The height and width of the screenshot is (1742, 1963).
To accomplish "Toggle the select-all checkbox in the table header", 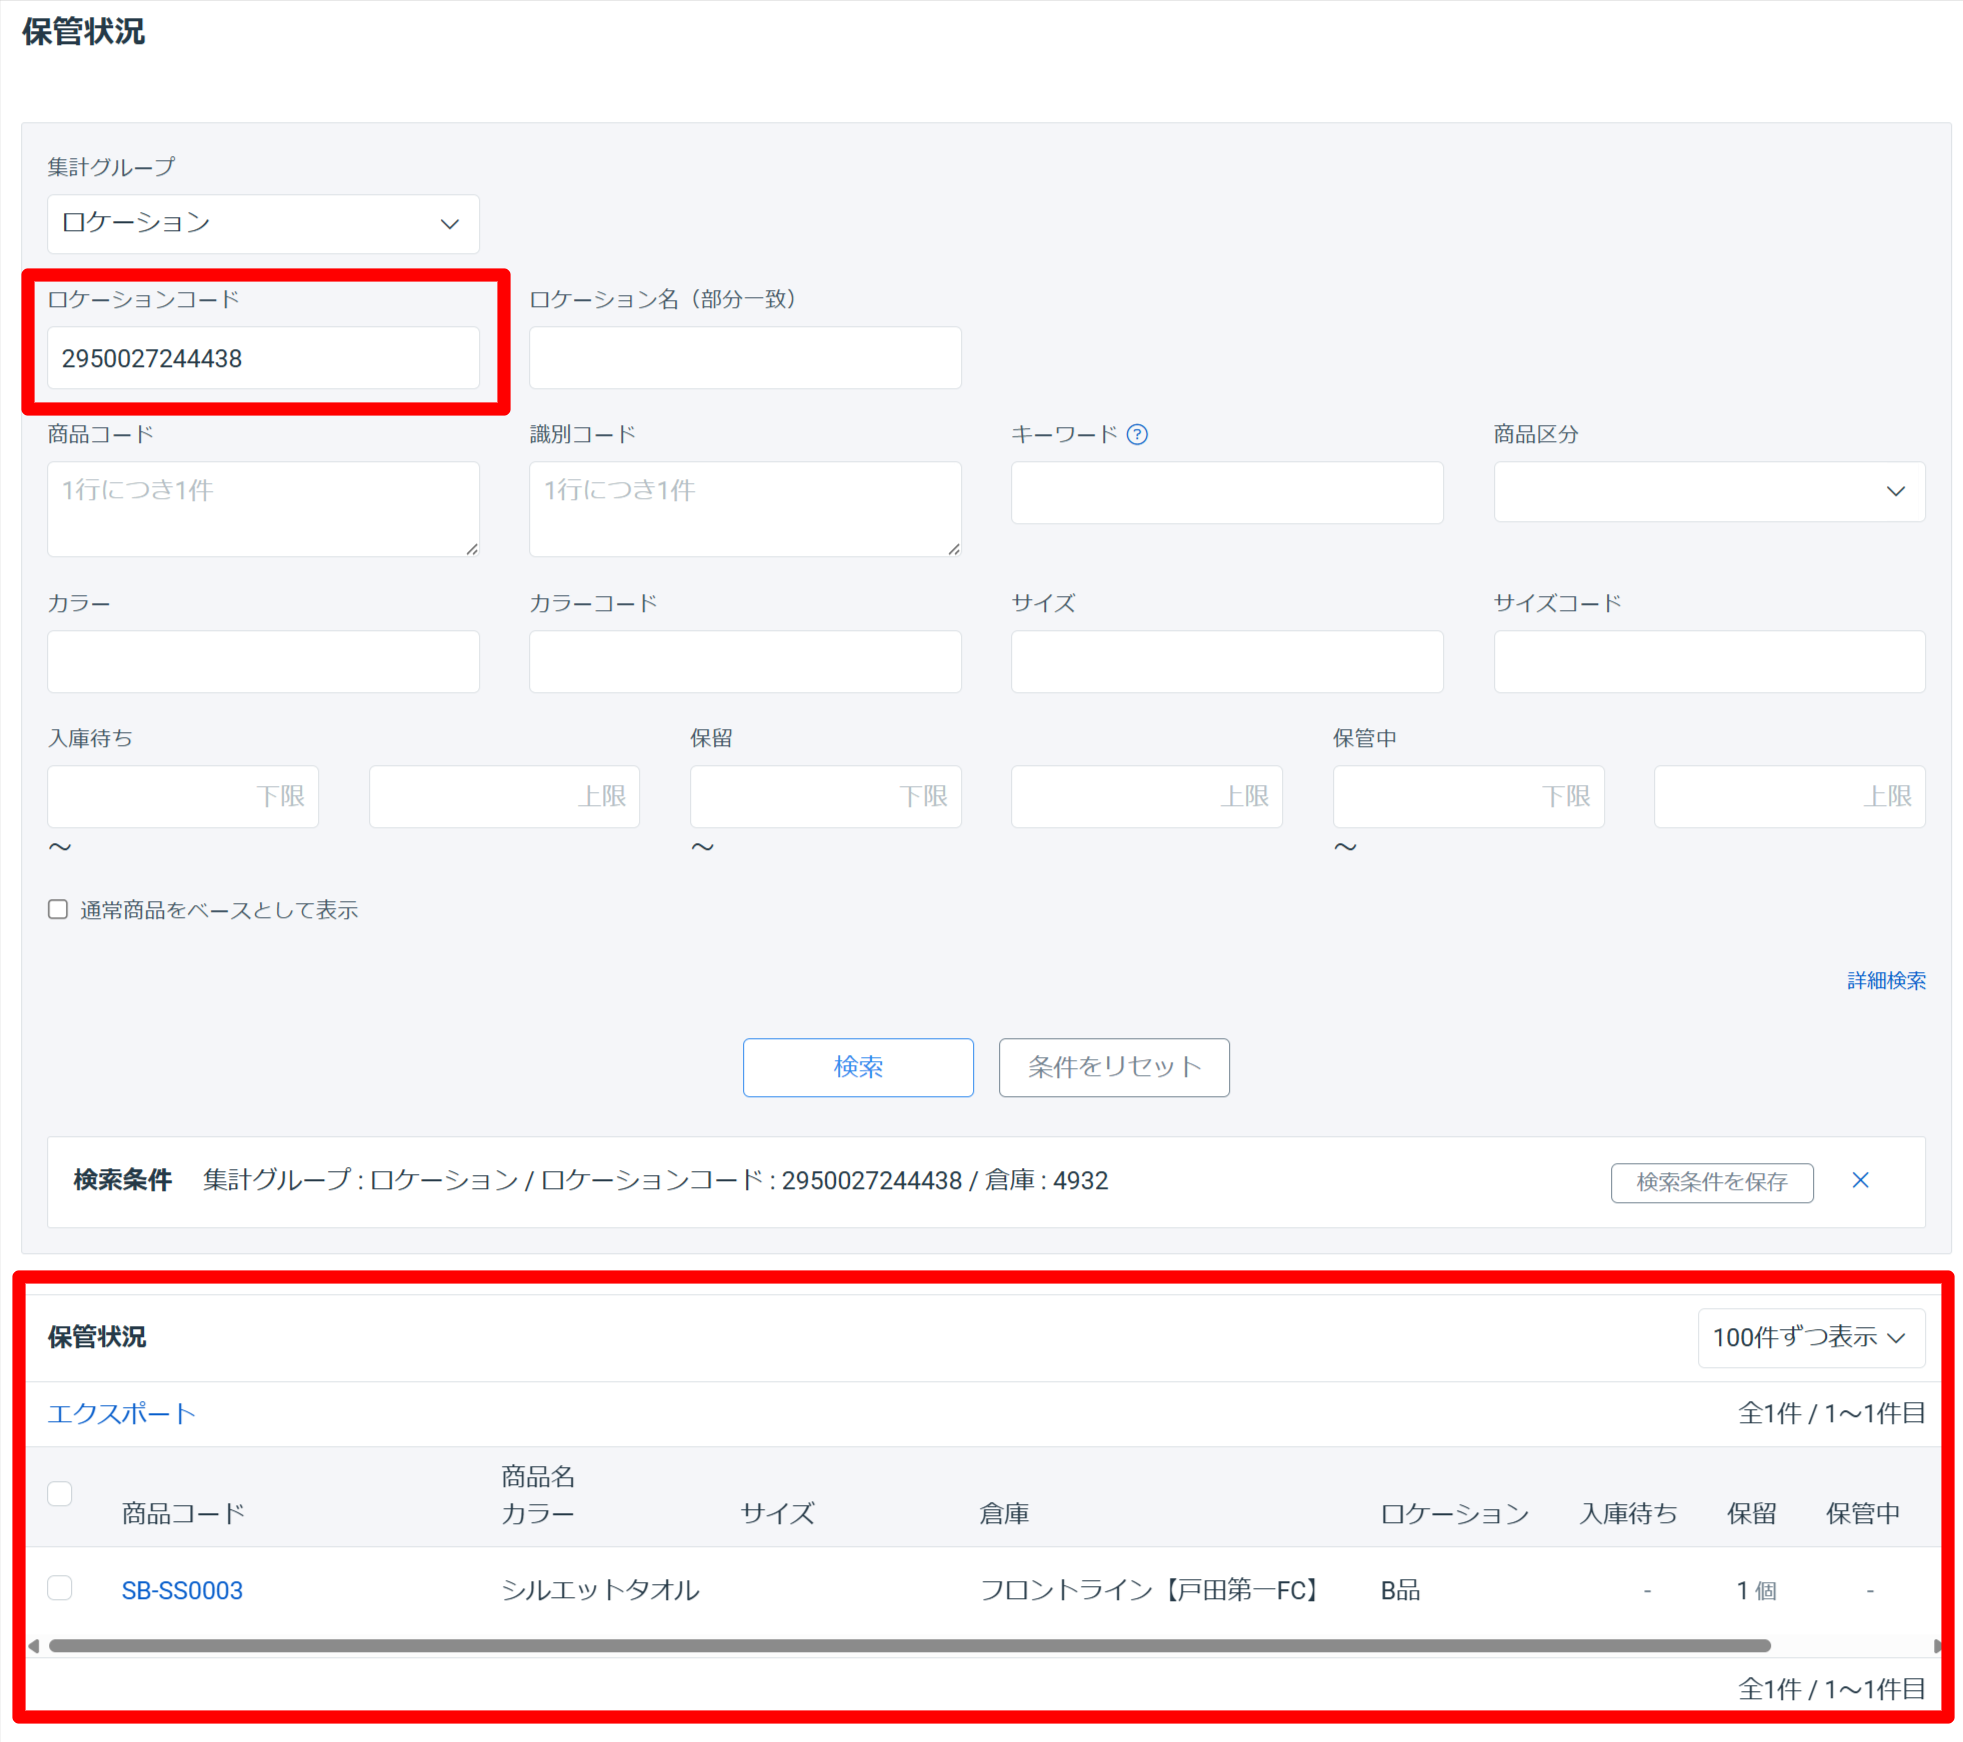I will tap(60, 1493).
